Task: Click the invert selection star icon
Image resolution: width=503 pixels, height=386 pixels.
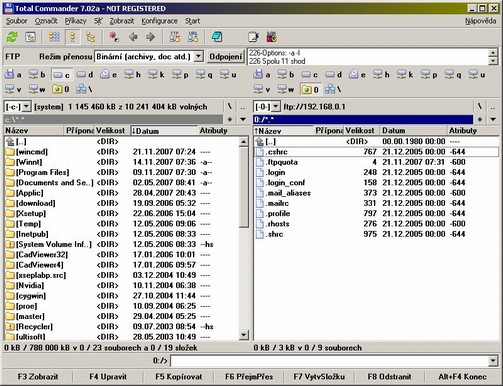Action: pos(114,37)
